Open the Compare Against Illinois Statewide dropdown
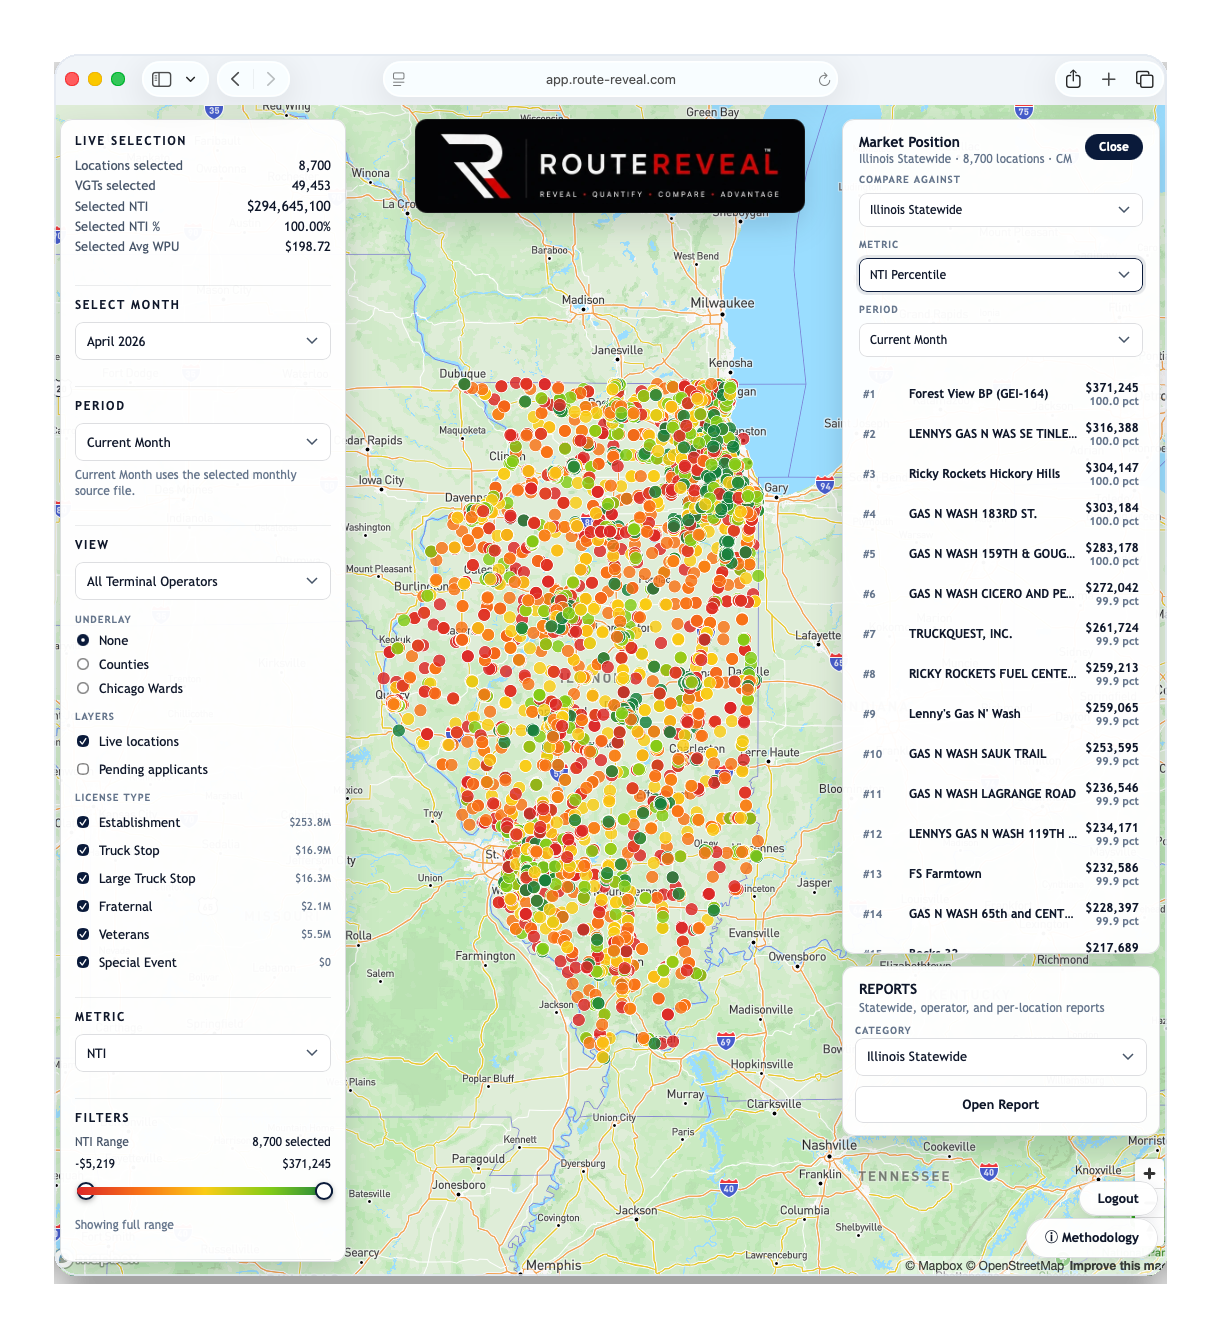Image resolution: width=1221 pixels, height=1330 pixels. tap(1000, 210)
